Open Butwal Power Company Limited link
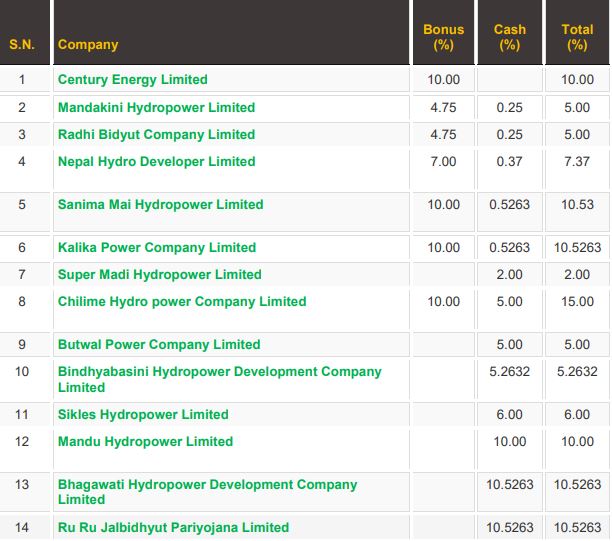This screenshot has height=541, width=612. pyautogui.click(x=159, y=344)
